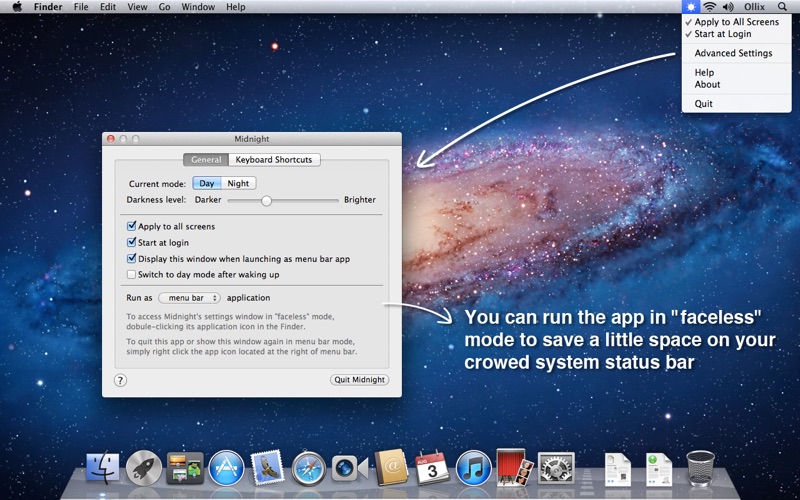Click the Quit Midnight button

tap(360, 380)
